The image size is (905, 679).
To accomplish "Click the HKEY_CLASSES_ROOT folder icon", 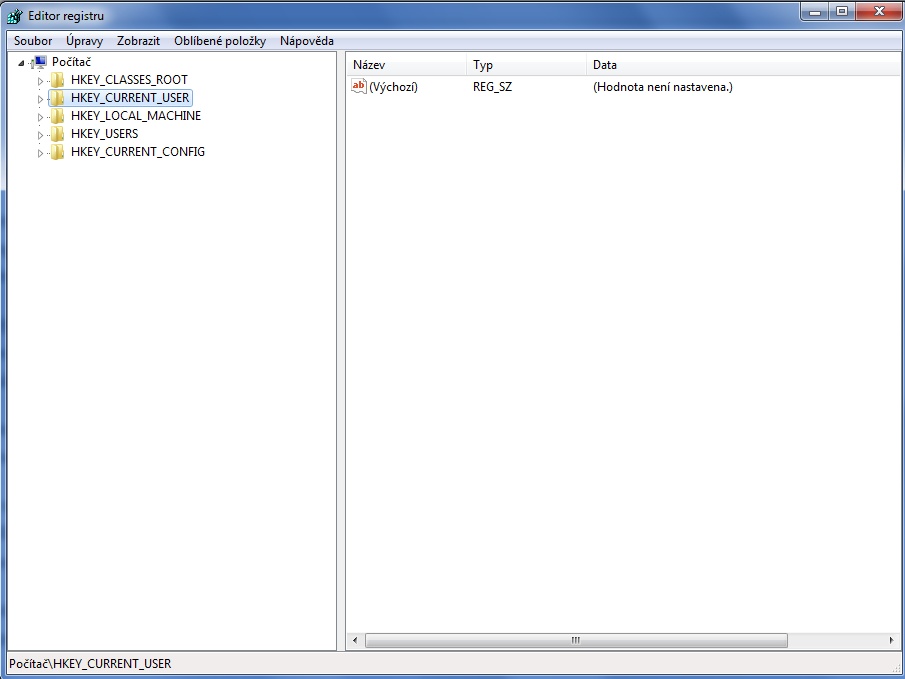I will point(57,80).
